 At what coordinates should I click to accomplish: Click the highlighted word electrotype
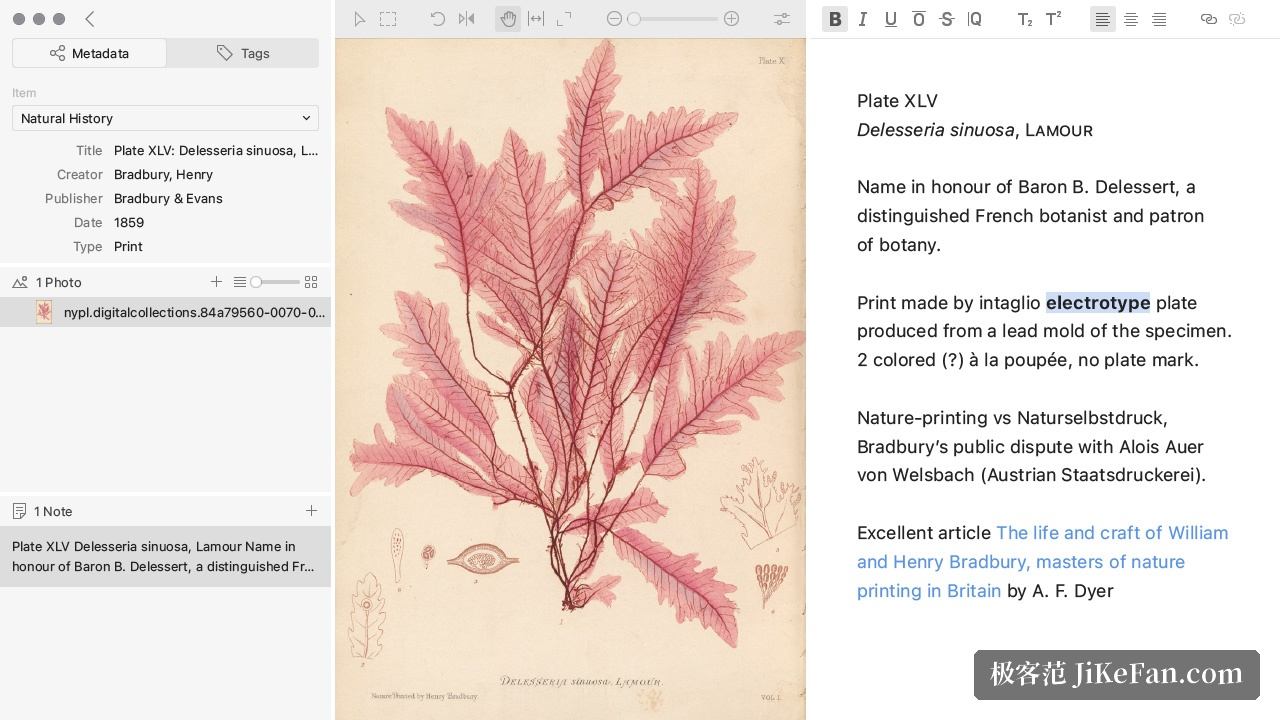point(1098,302)
